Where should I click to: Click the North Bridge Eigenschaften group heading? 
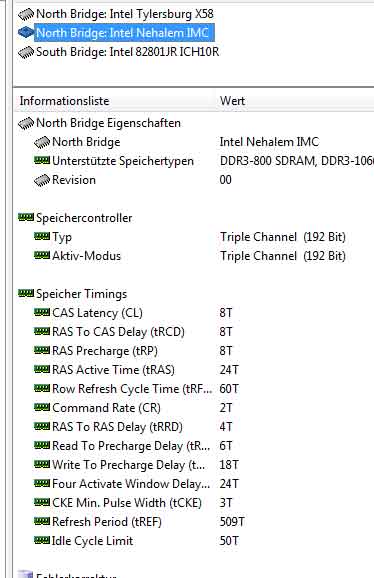click(x=108, y=123)
